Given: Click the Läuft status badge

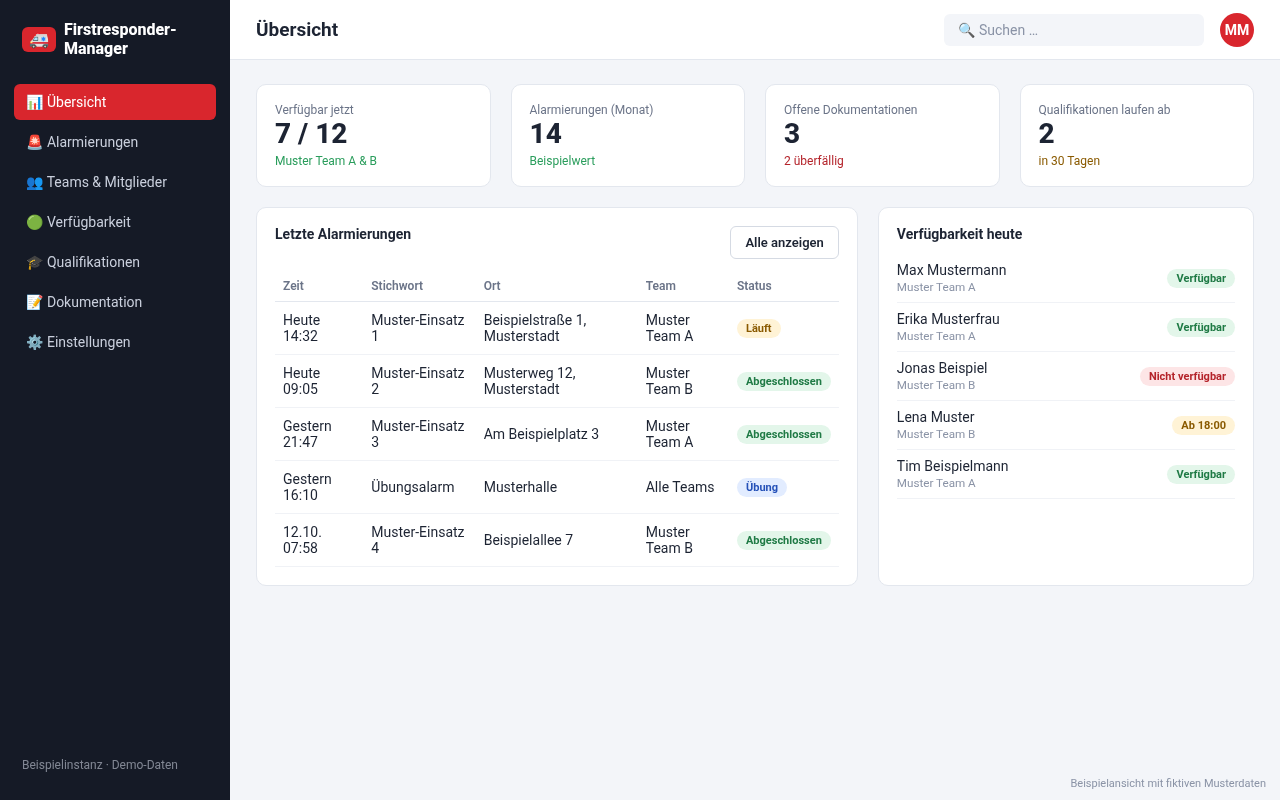Looking at the screenshot, I should [x=759, y=328].
